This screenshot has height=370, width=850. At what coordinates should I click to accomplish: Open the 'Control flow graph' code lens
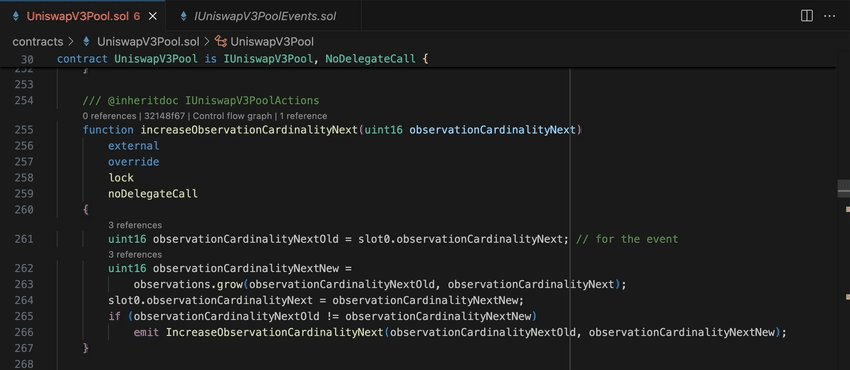click(x=234, y=116)
